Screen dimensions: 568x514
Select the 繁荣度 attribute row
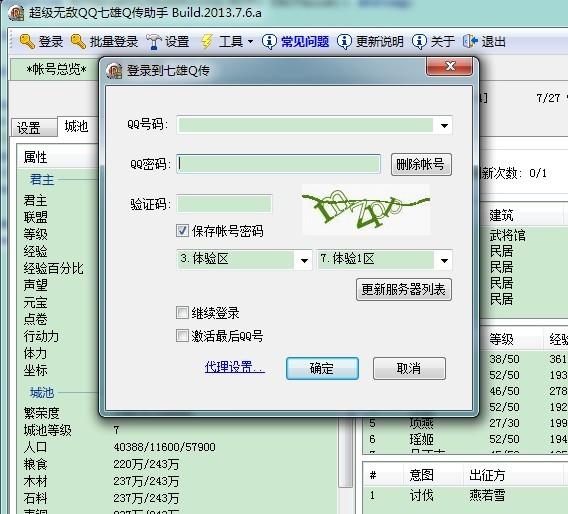41,413
